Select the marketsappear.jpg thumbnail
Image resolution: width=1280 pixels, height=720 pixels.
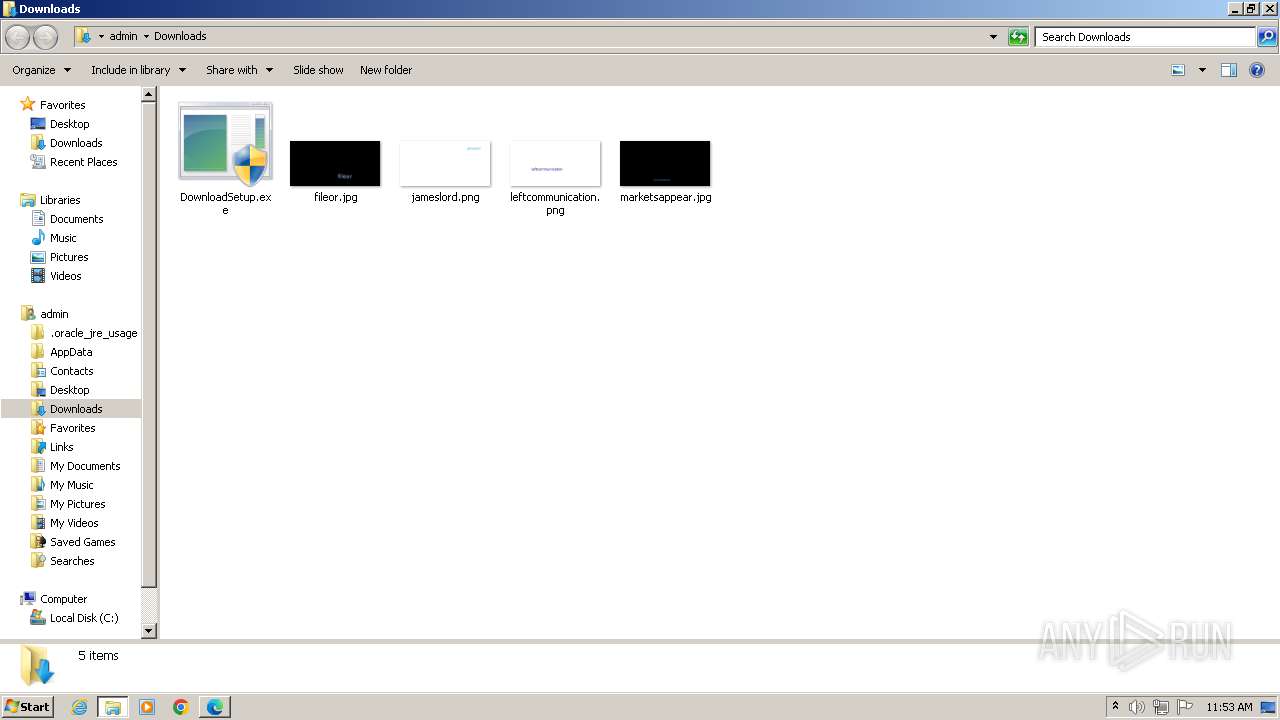tap(665, 163)
